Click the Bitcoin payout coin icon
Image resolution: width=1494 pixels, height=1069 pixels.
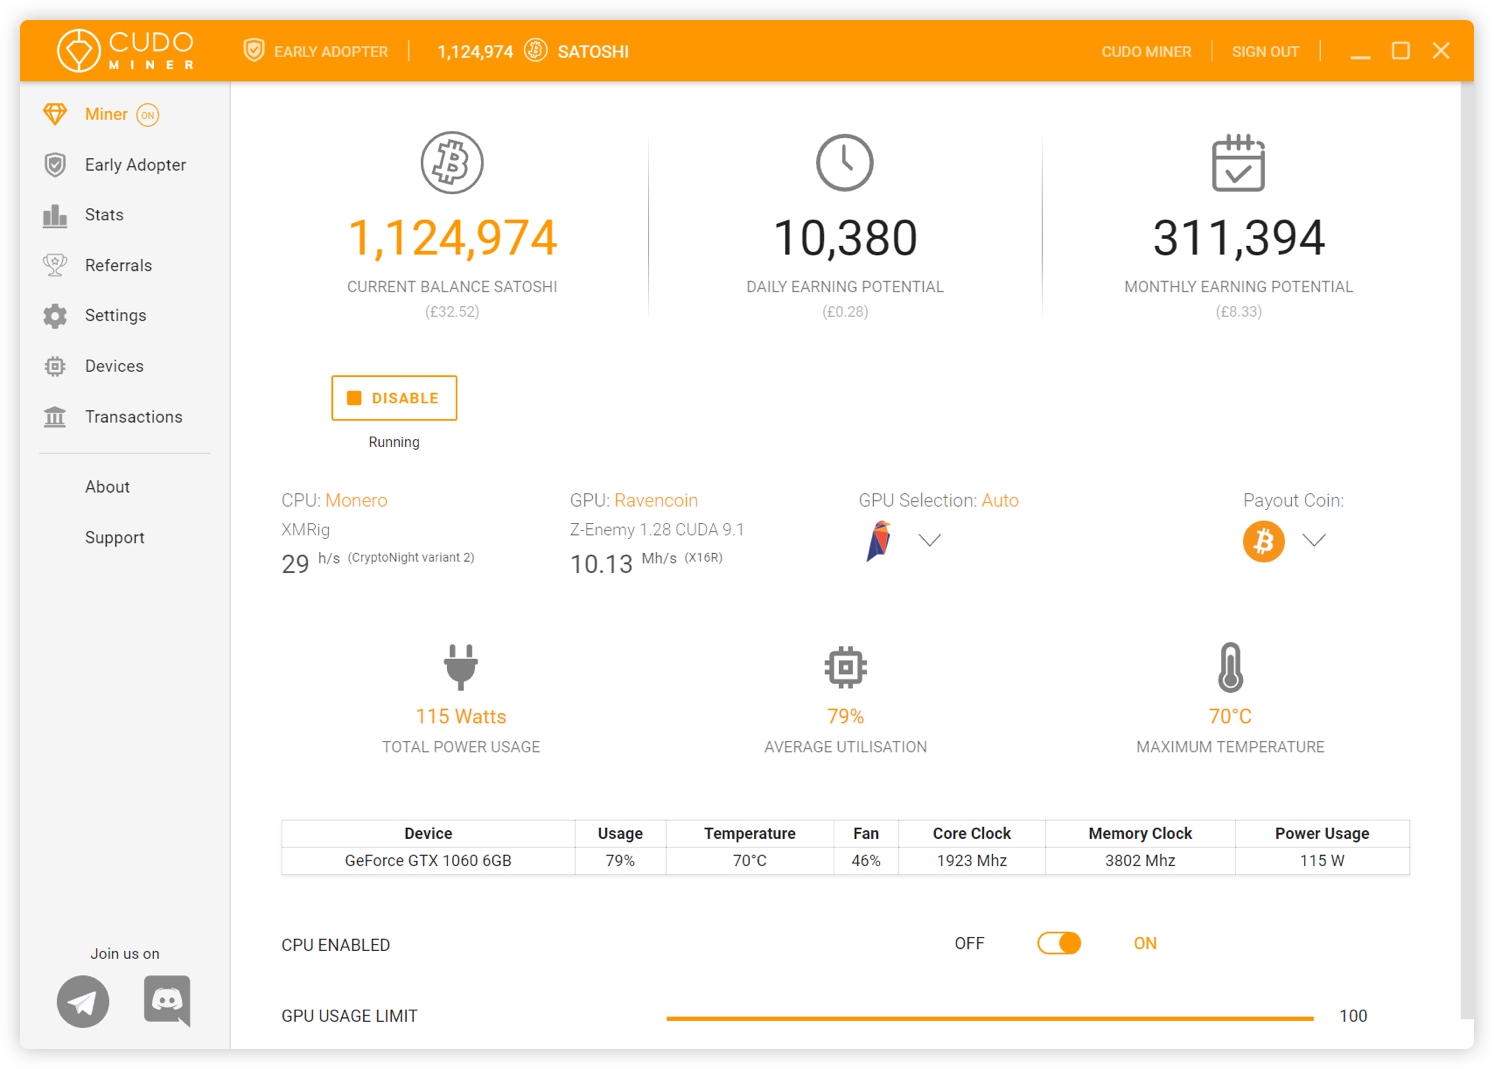(1263, 541)
